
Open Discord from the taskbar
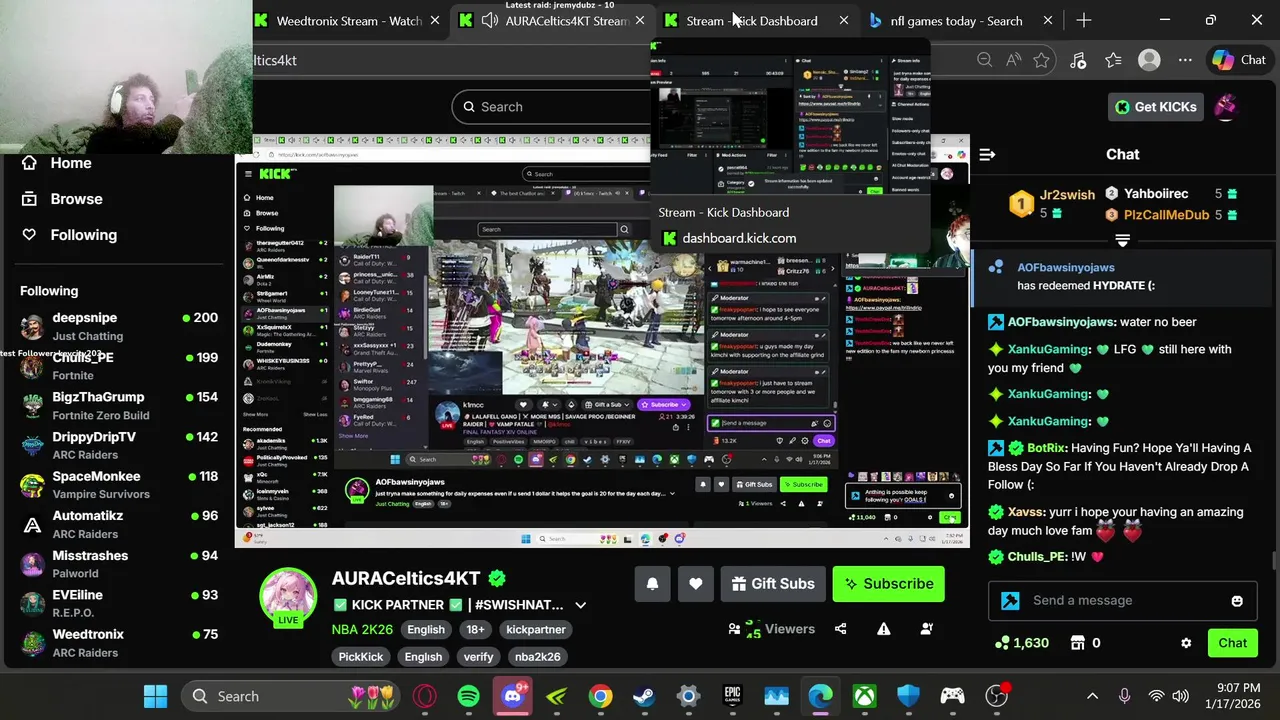click(x=513, y=696)
